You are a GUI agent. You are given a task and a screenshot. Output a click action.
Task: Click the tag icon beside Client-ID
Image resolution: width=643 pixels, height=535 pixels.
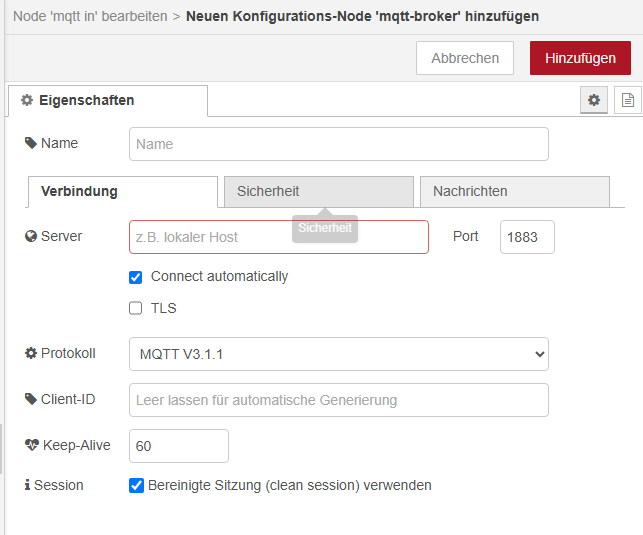point(30,400)
